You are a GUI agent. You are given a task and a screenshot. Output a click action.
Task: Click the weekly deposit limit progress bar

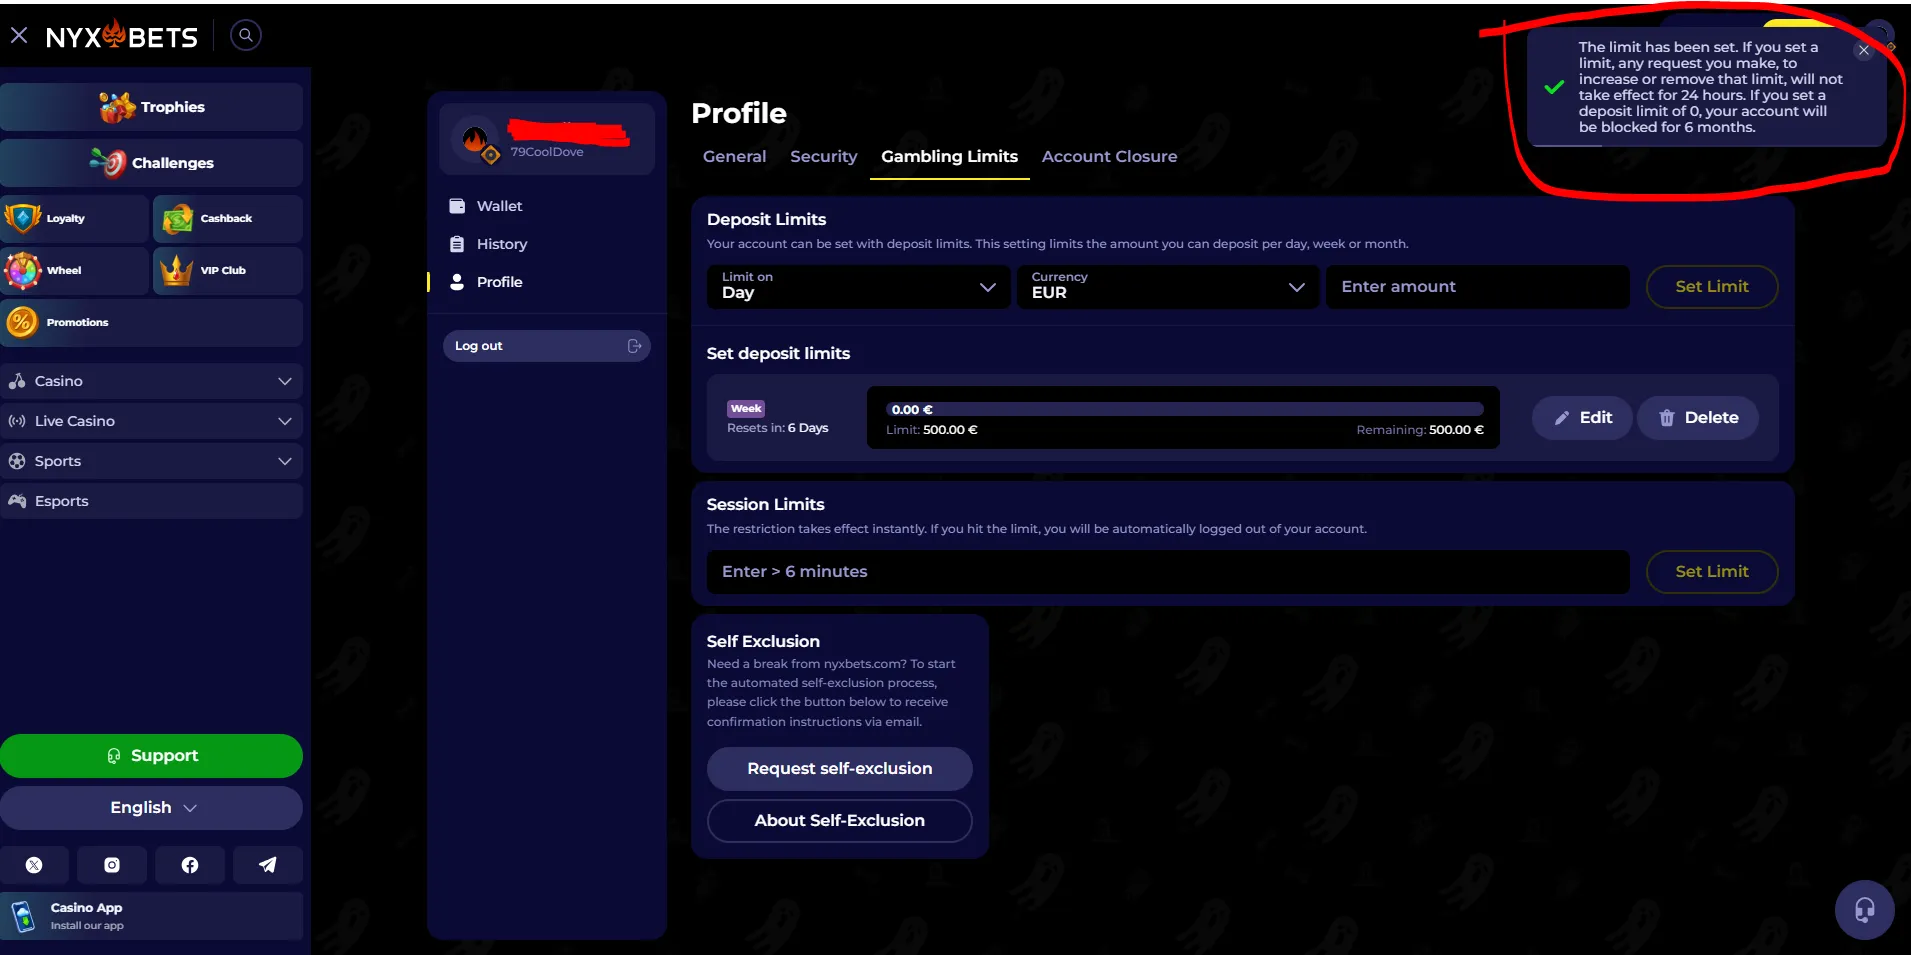tap(1184, 410)
